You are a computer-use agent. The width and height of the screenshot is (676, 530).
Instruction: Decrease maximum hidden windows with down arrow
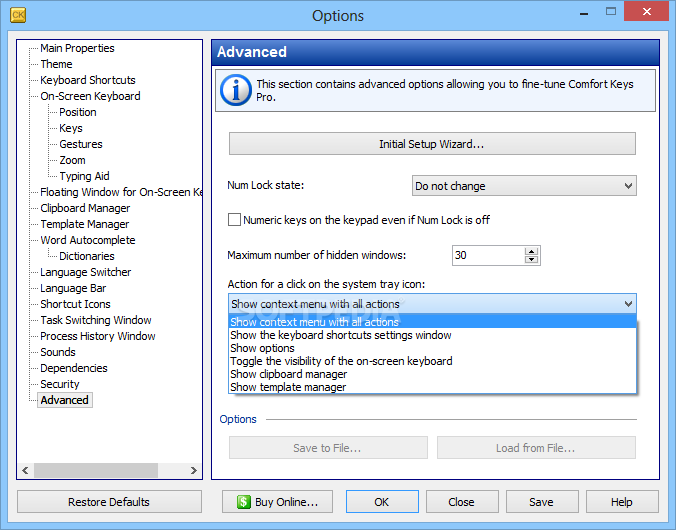tap(531, 259)
